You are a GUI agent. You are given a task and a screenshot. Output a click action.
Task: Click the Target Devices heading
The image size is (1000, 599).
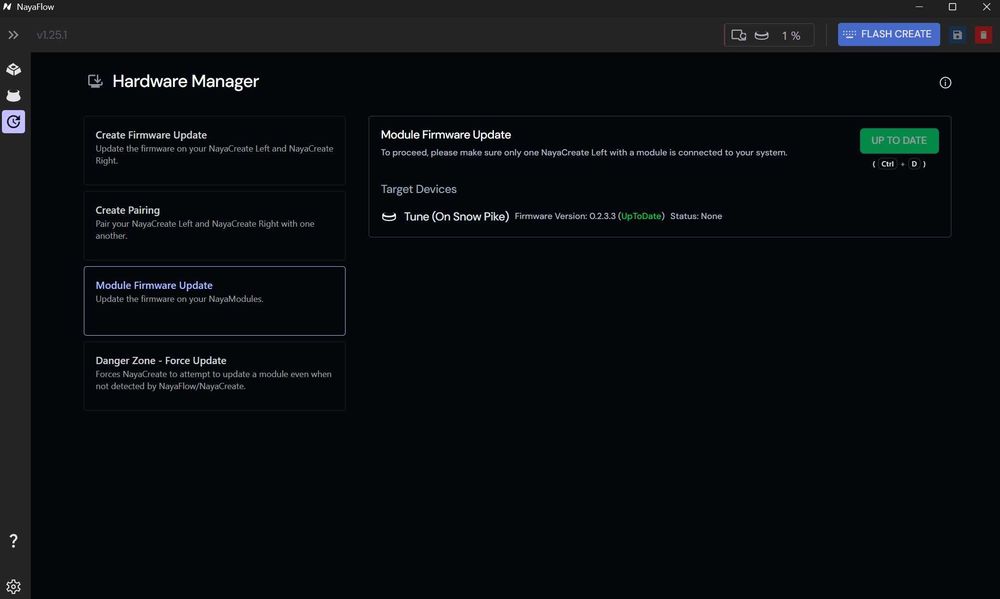(418, 189)
